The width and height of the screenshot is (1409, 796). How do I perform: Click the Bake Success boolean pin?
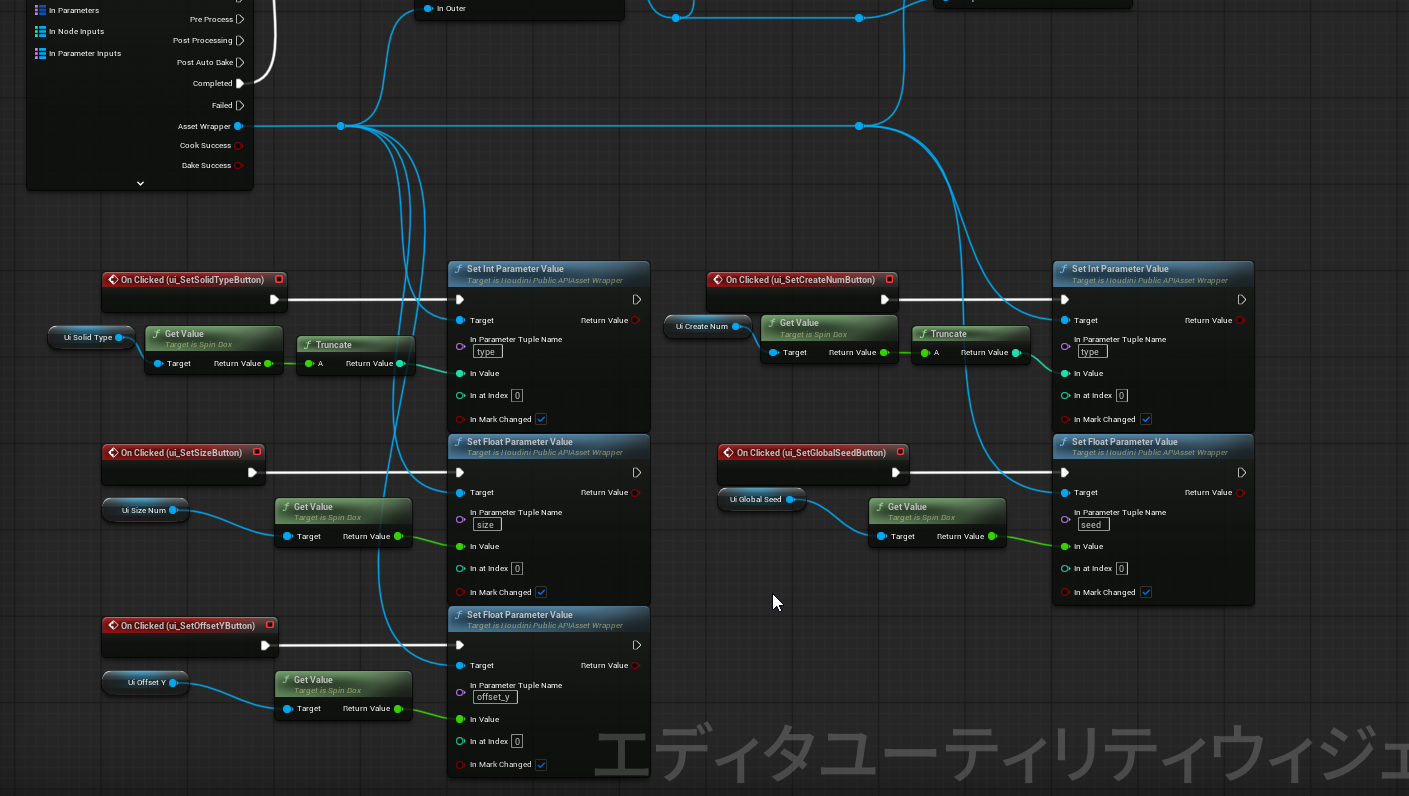click(239, 166)
